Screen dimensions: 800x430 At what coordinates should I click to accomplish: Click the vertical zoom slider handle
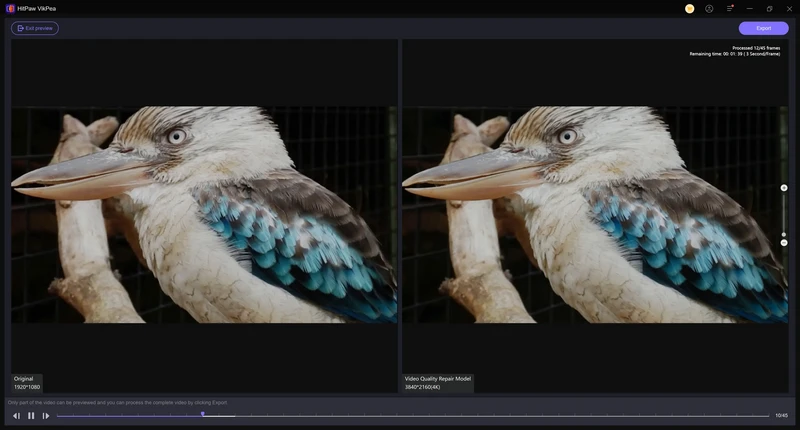click(784, 234)
